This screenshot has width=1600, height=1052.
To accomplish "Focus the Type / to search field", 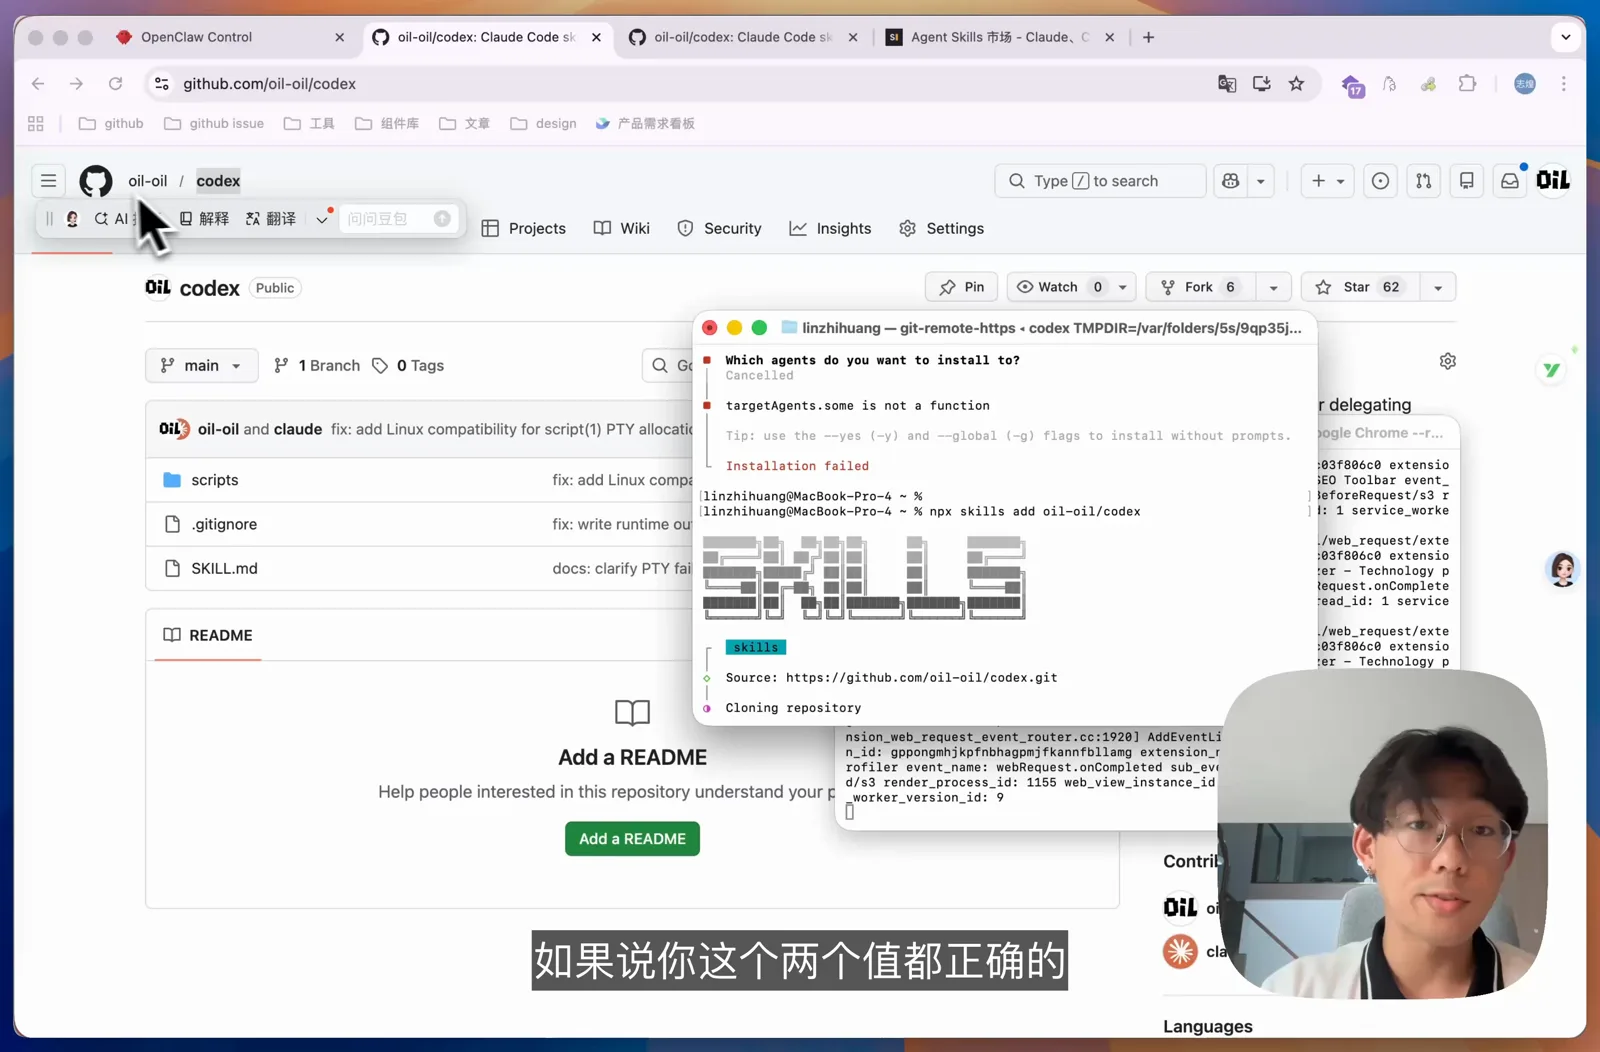I will [x=1100, y=181].
